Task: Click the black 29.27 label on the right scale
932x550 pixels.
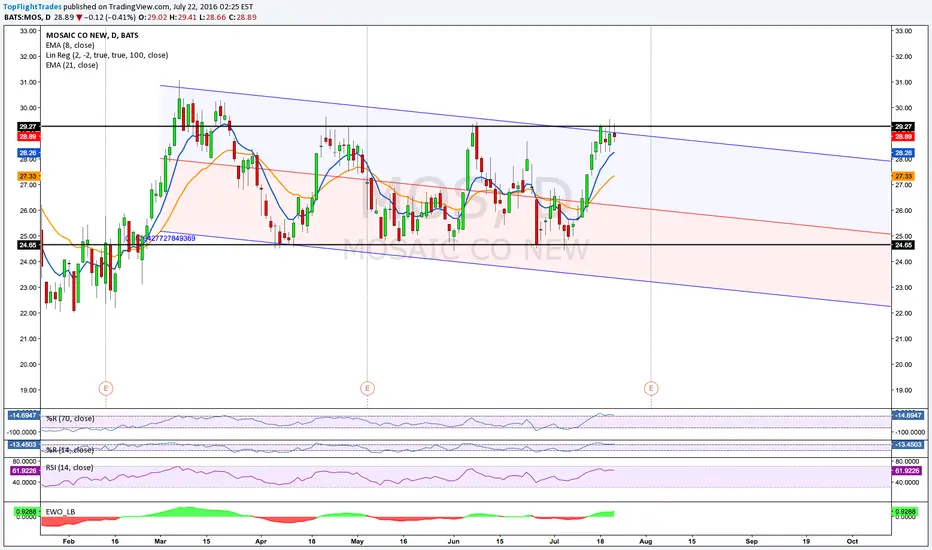Action: [x=903, y=127]
